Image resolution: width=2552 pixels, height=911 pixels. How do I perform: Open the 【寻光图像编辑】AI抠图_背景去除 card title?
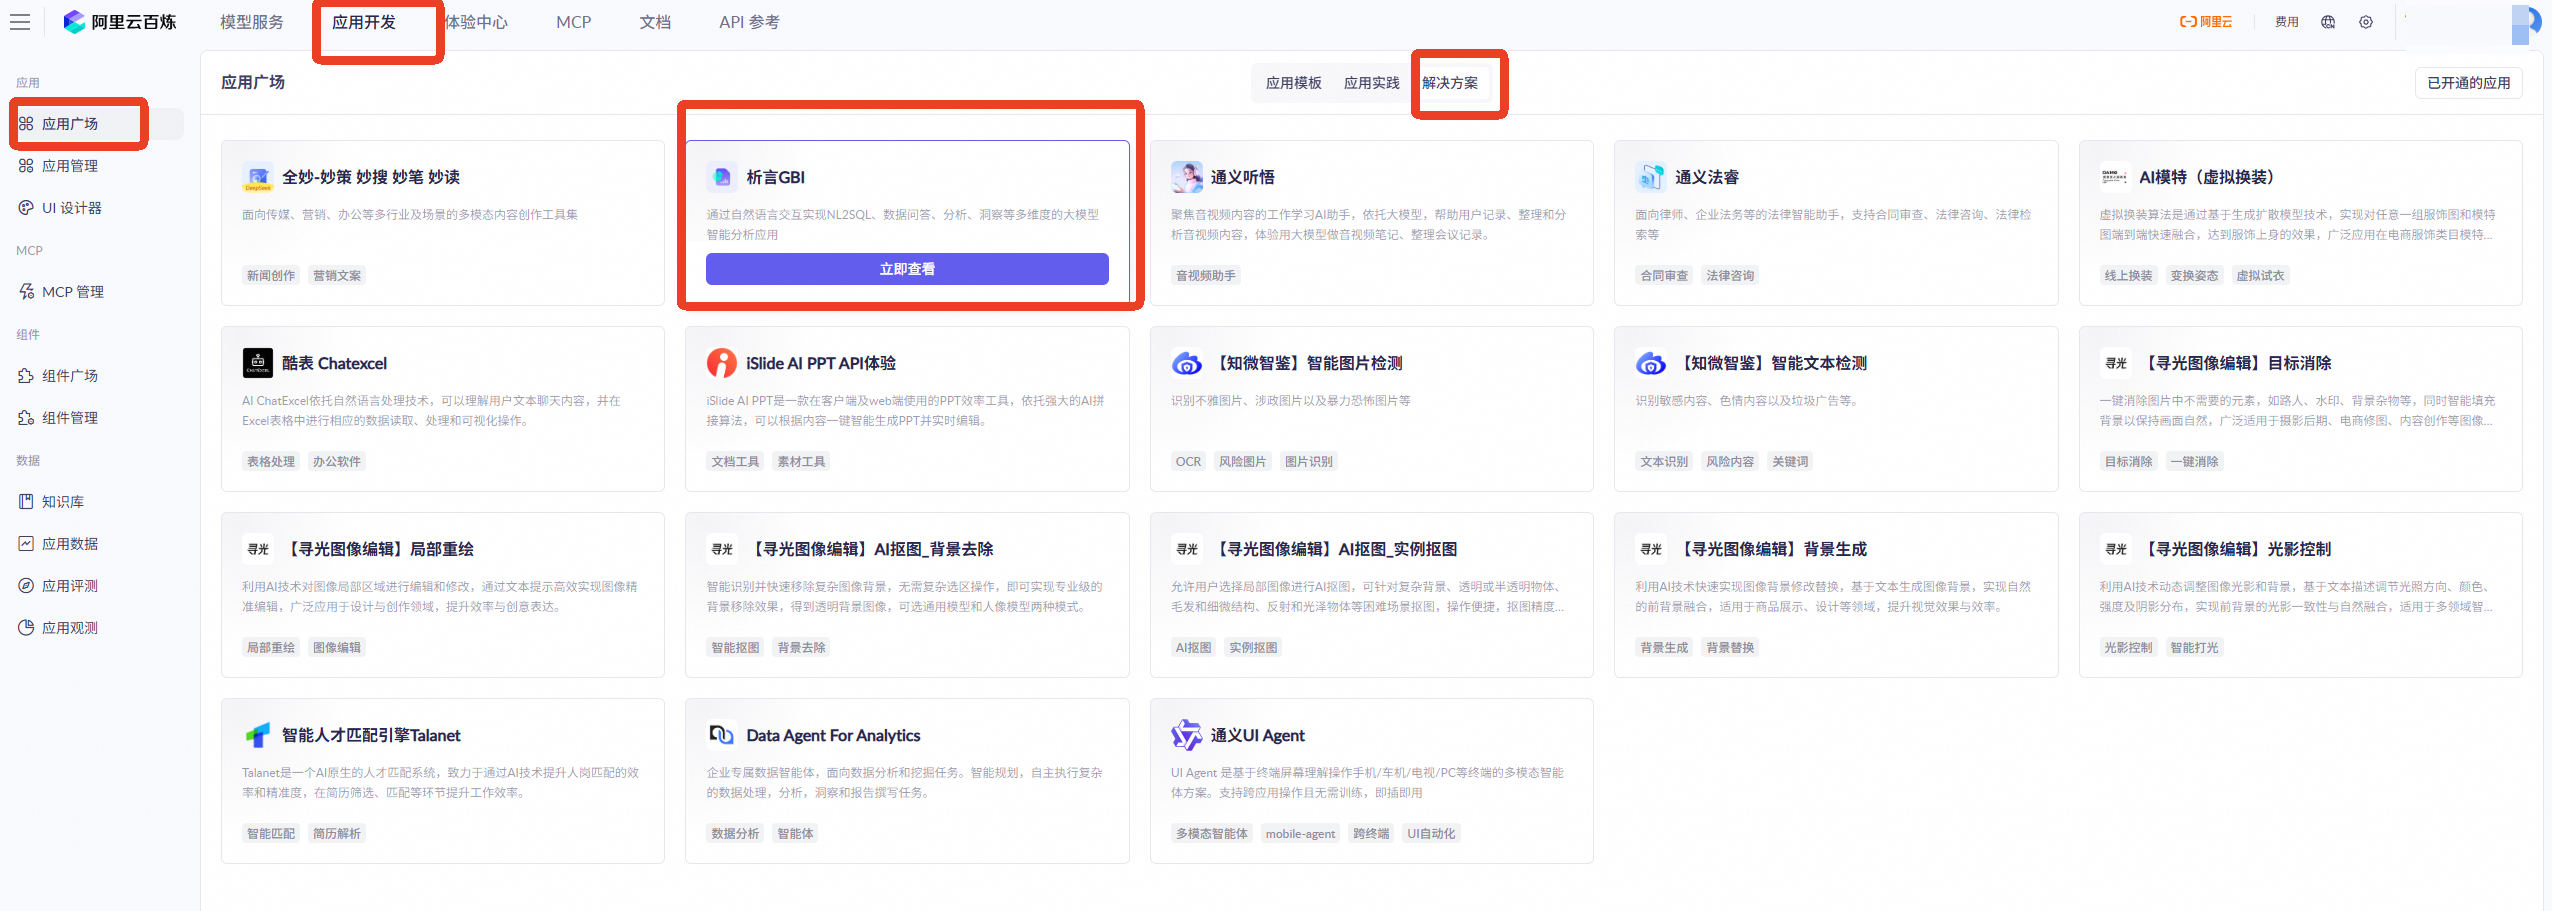click(x=870, y=549)
